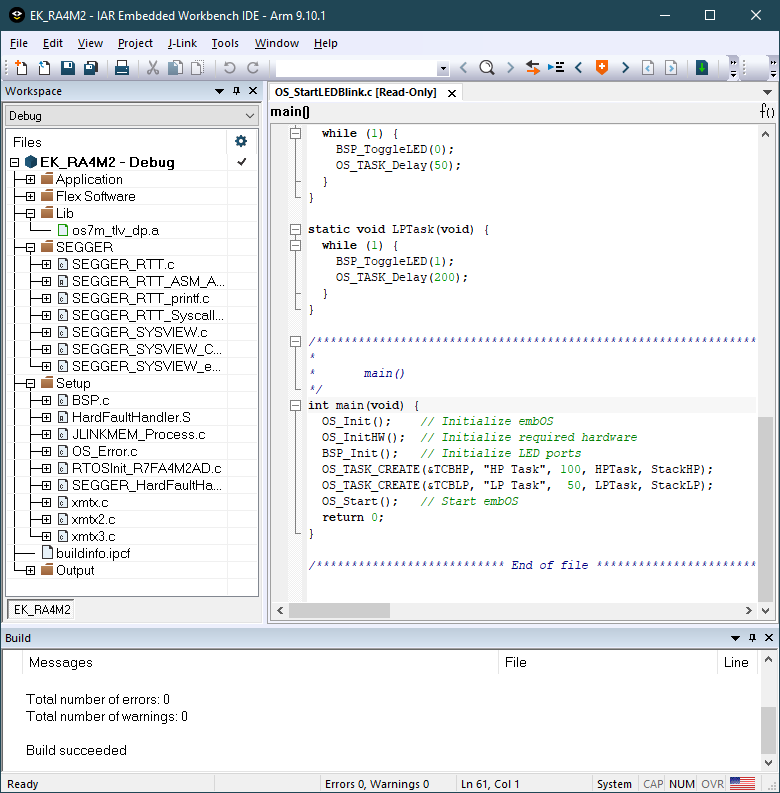Click the EK_RA4M2 workspace tab at bottom
Screen dimensions: 780x793
coord(40,609)
